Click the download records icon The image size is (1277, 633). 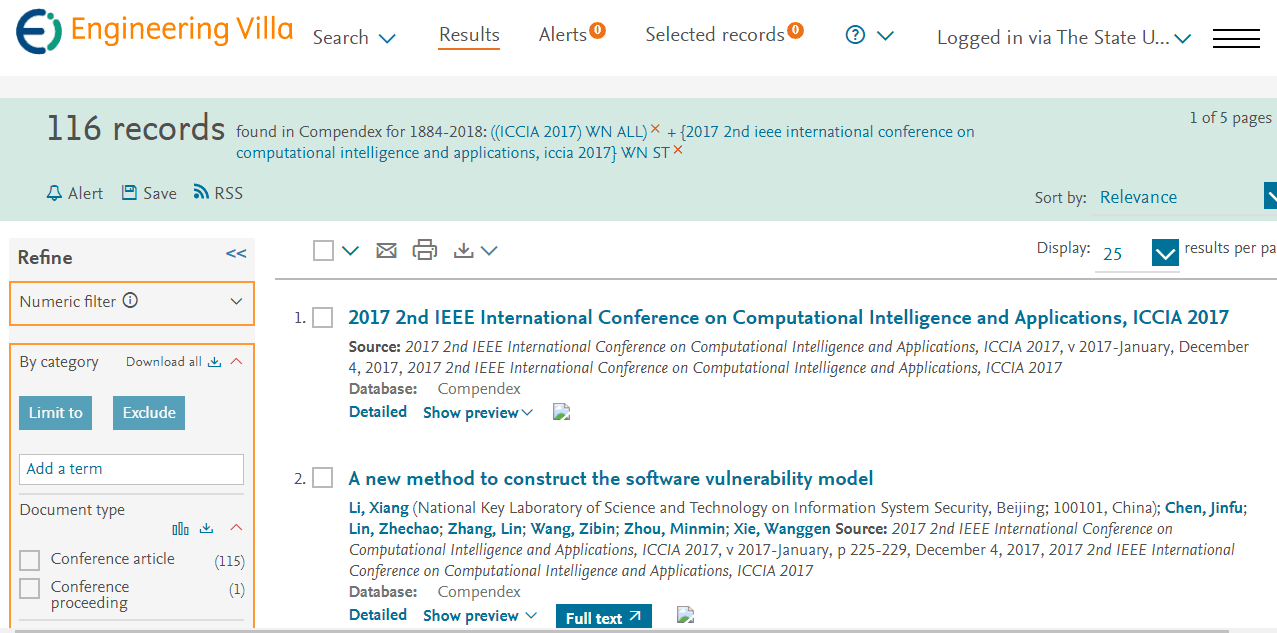[463, 250]
